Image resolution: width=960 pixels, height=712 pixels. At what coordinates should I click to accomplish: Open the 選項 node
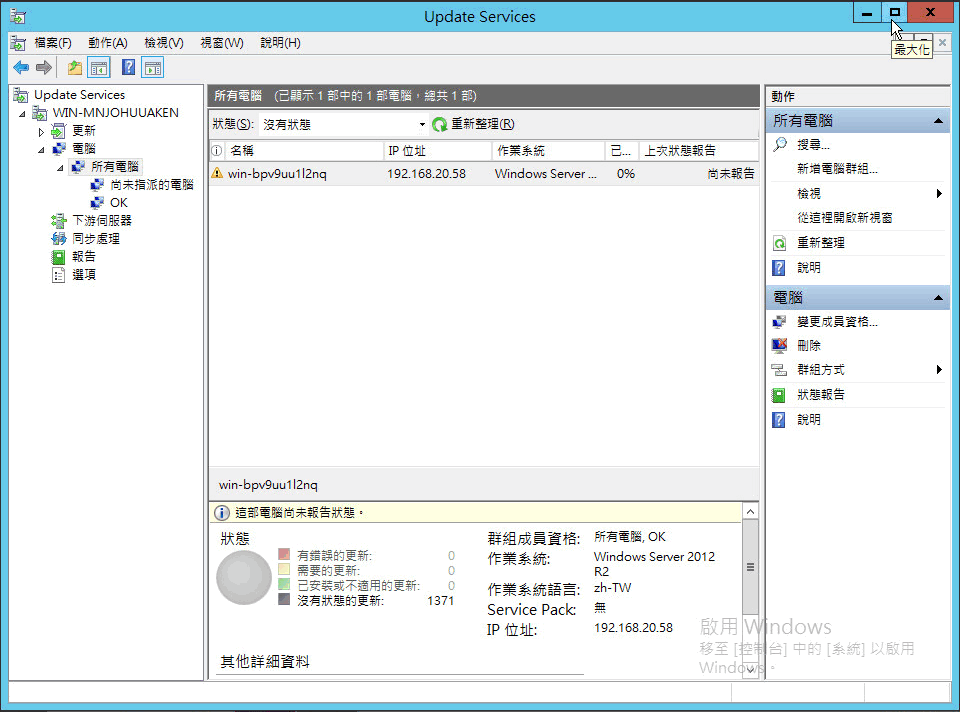84,274
